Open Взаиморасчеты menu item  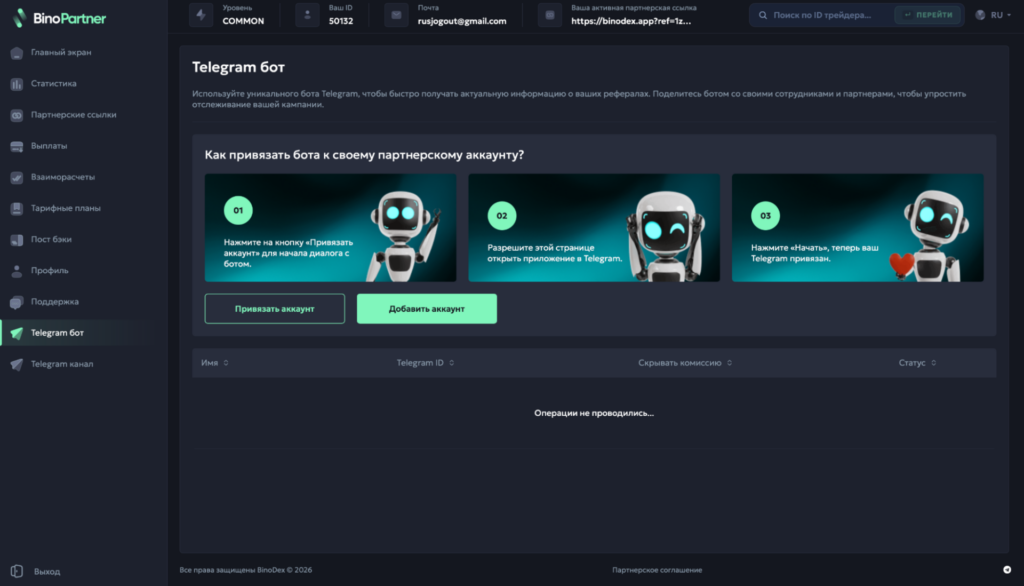click(63, 177)
